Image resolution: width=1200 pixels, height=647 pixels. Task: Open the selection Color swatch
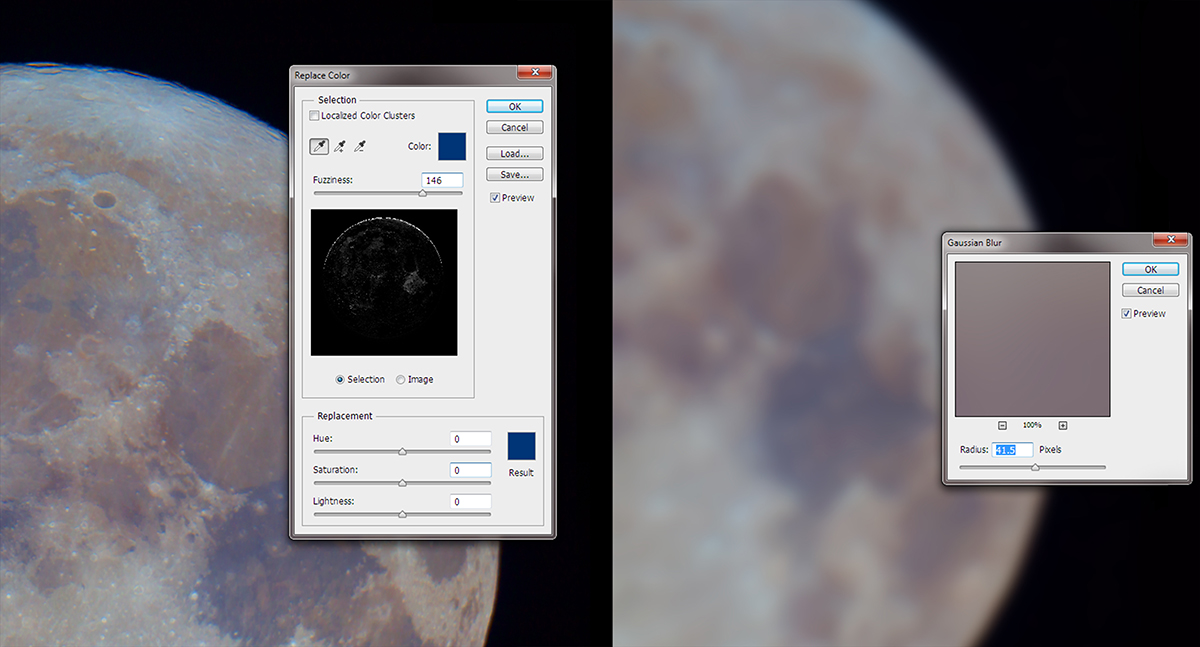coord(452,146)
